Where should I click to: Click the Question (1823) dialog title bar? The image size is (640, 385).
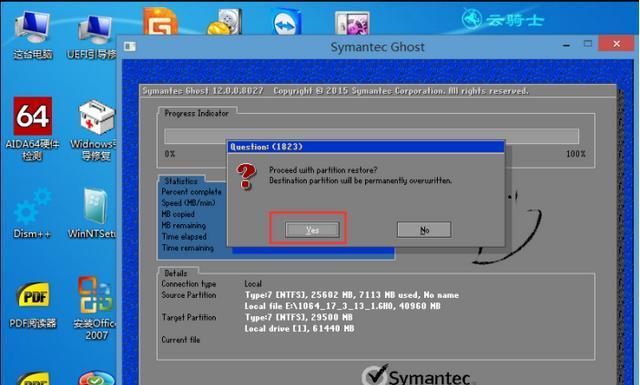pos(366,147)
